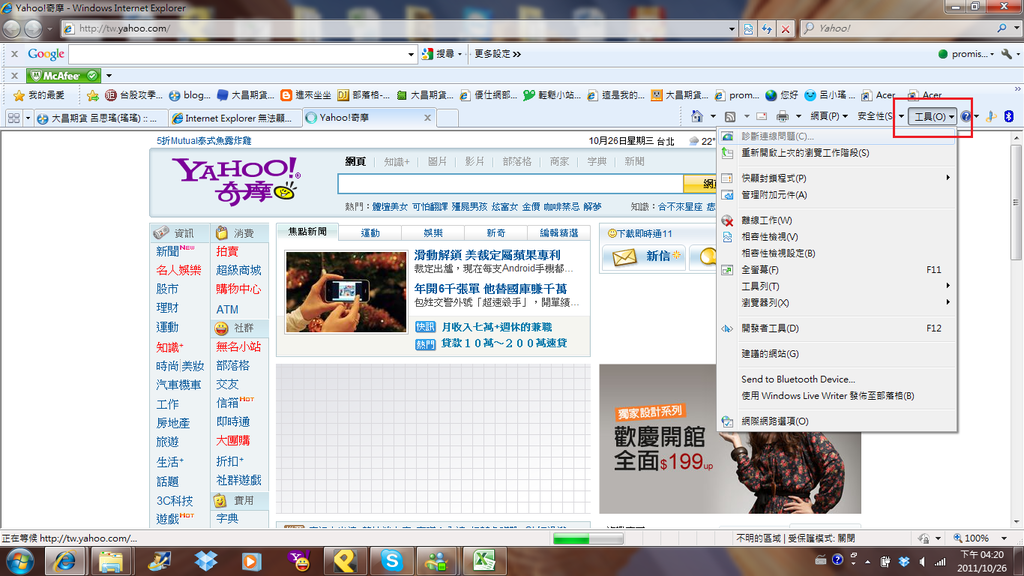This screenshot has height=576, width=1024.
Task: Open the Google toolbar search box dropdown
Action: tap(411, 54)
